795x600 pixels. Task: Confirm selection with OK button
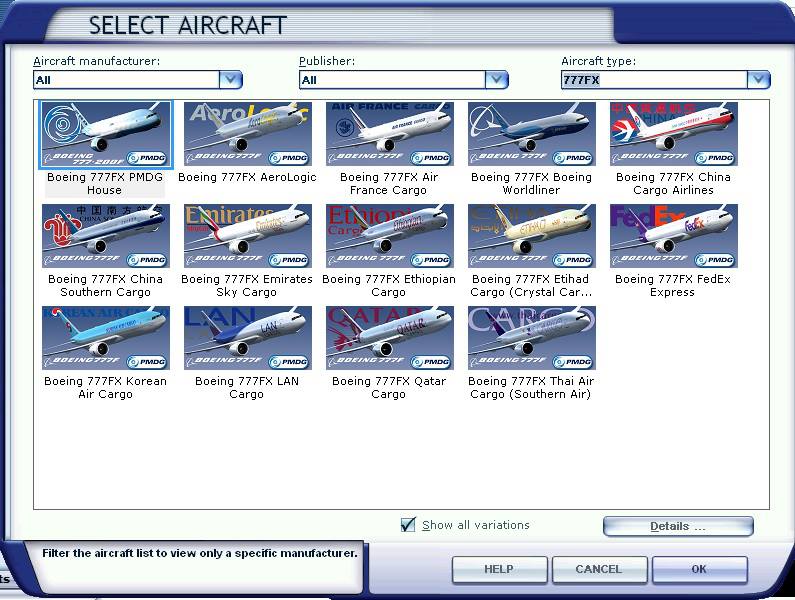pyautogui.click(x=699, y=569)
